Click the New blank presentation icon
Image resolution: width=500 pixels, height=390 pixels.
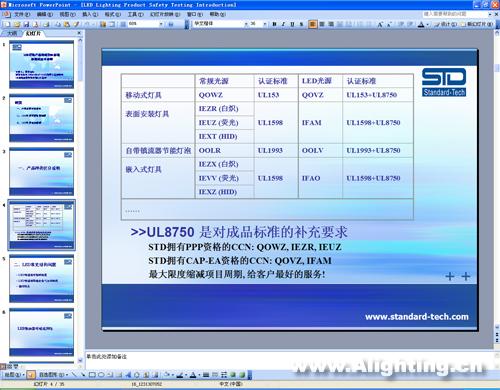(x=7, y=24)
